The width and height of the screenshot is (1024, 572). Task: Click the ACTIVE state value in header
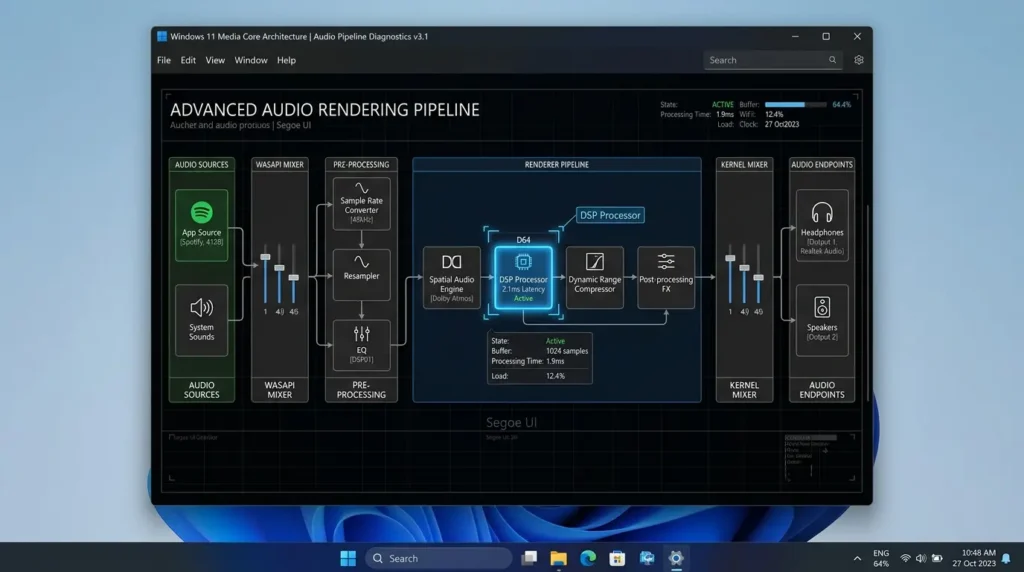tap(722, 104)
